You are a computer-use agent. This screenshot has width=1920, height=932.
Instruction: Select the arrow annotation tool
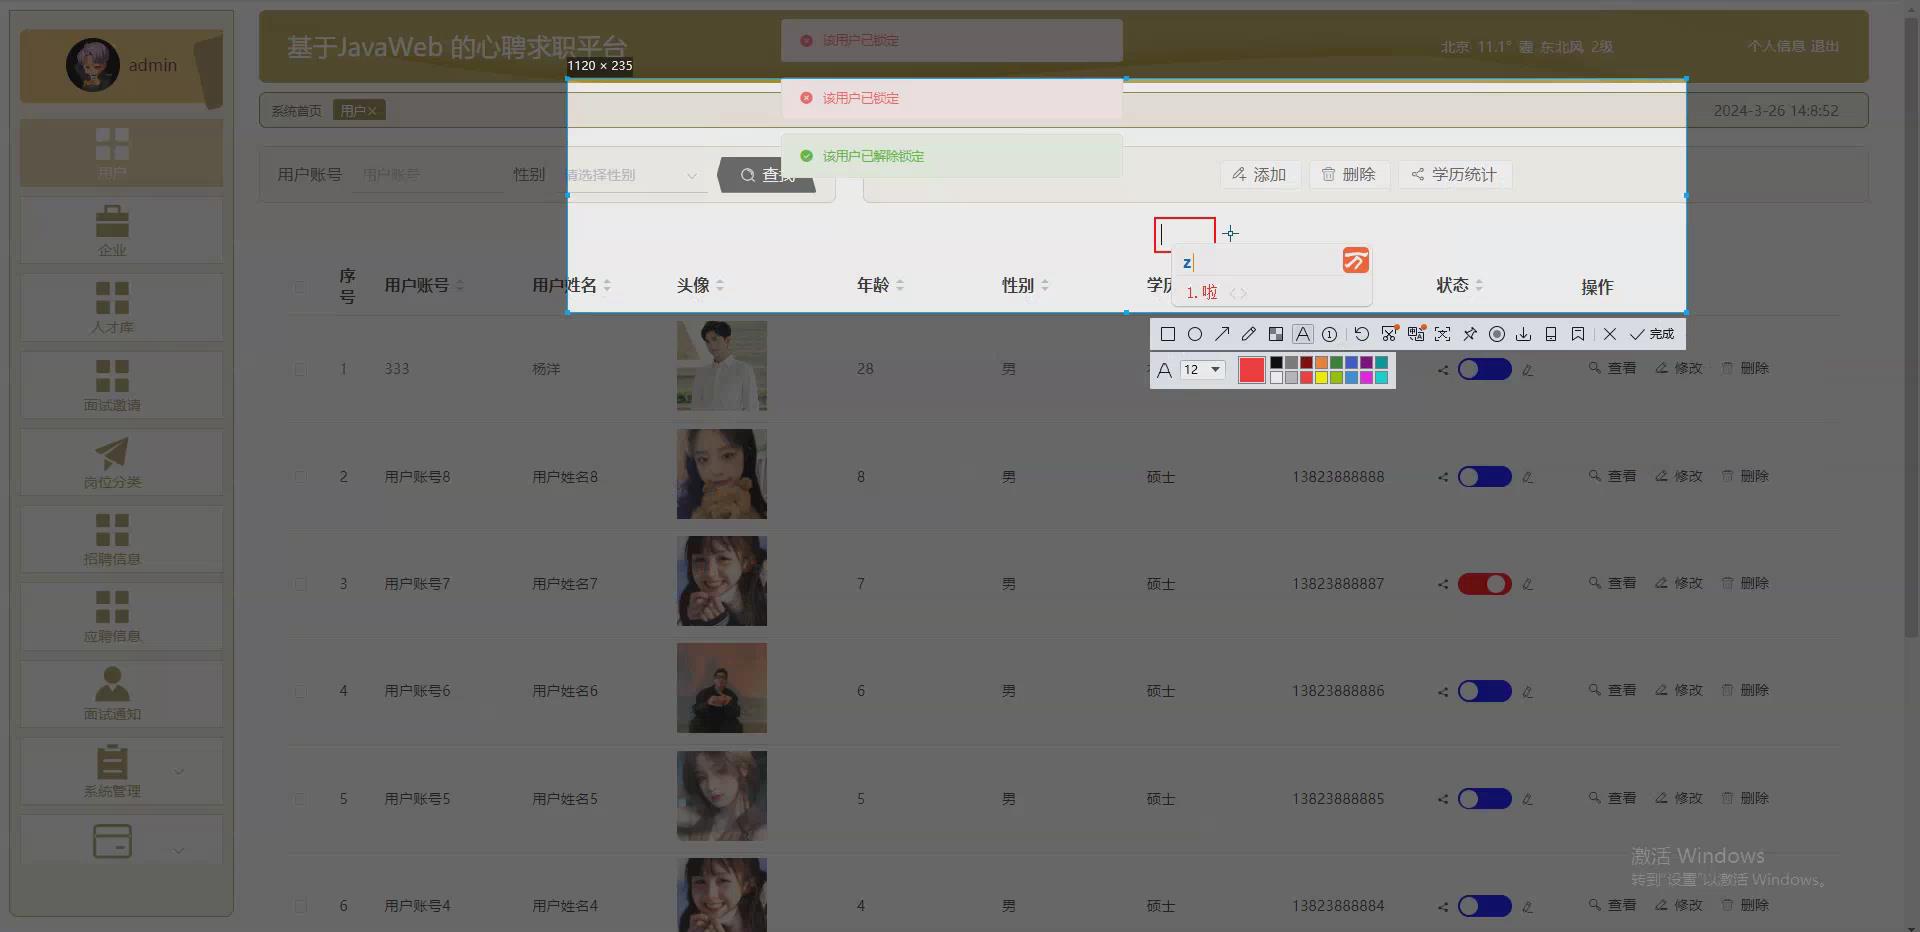[x=1222, y=334]
